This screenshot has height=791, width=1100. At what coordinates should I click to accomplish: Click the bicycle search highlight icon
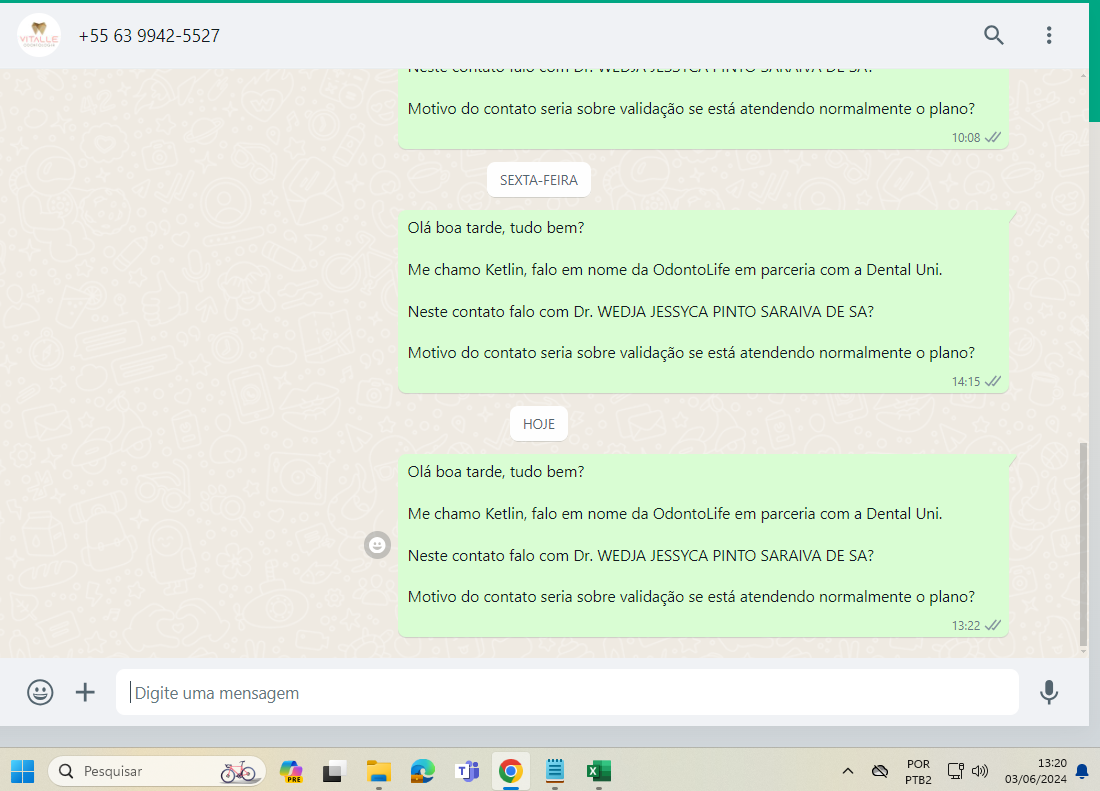238,771
